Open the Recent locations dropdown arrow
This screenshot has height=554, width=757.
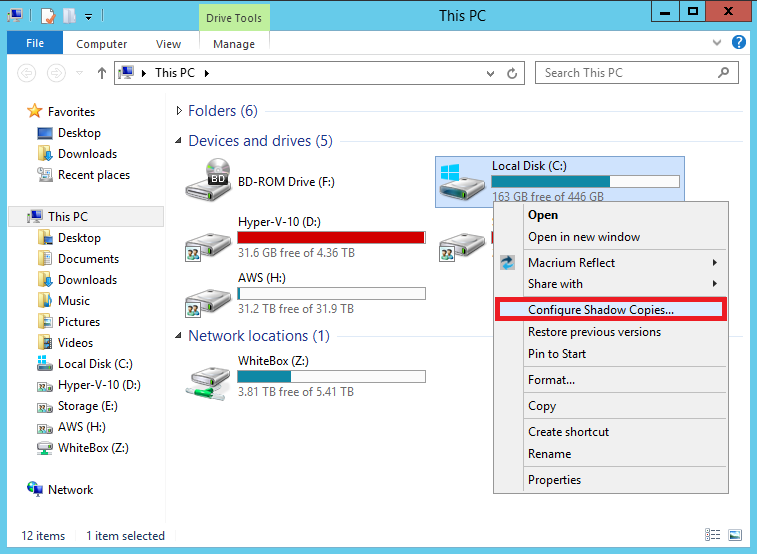(x=80, y=73)
